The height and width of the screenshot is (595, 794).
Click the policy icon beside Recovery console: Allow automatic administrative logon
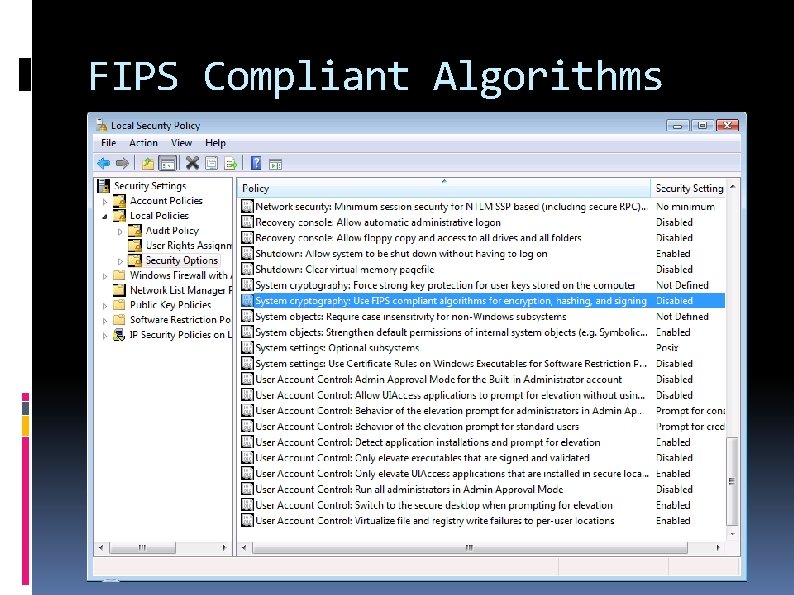coord(247,222)
